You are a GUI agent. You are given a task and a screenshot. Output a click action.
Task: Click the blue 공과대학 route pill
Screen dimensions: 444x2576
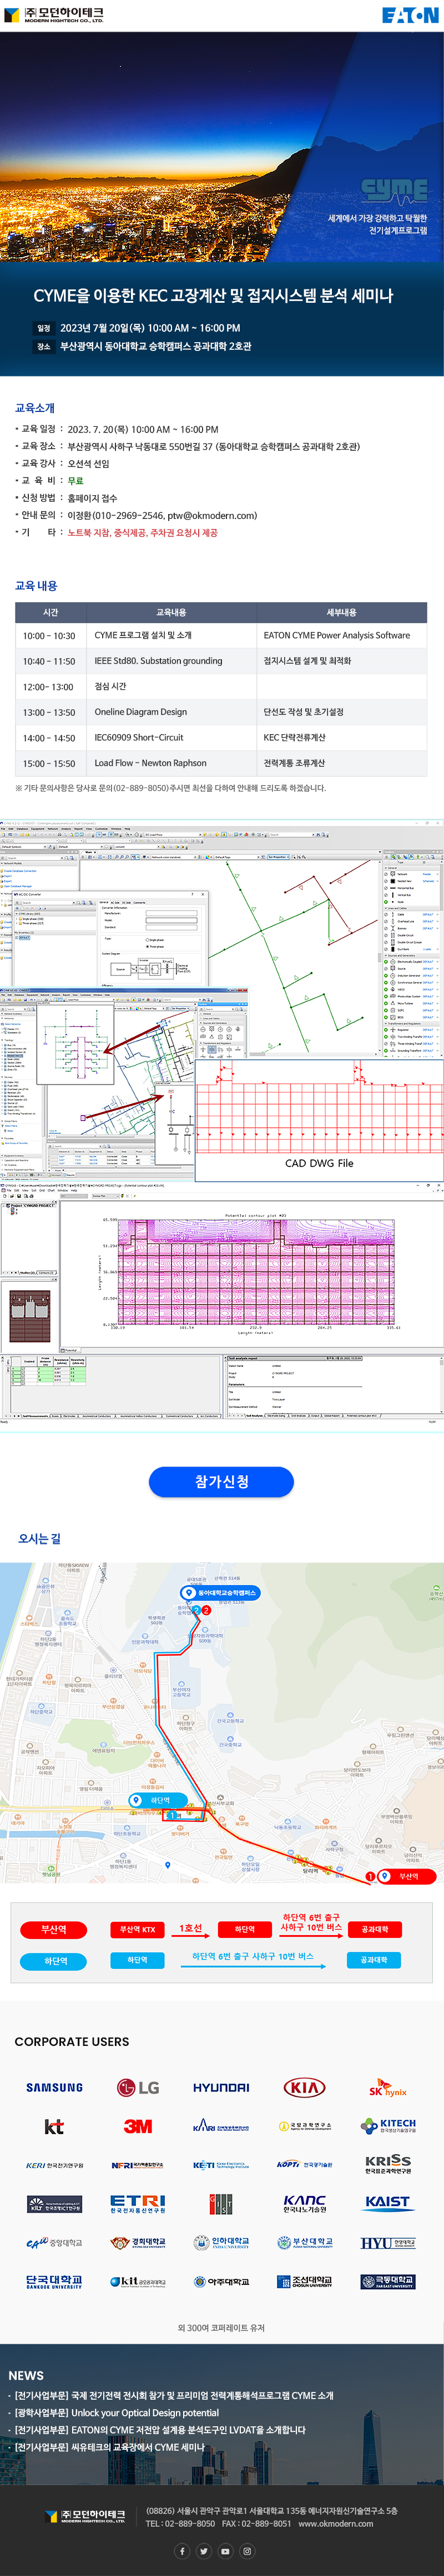click(x=375, y=1960)
